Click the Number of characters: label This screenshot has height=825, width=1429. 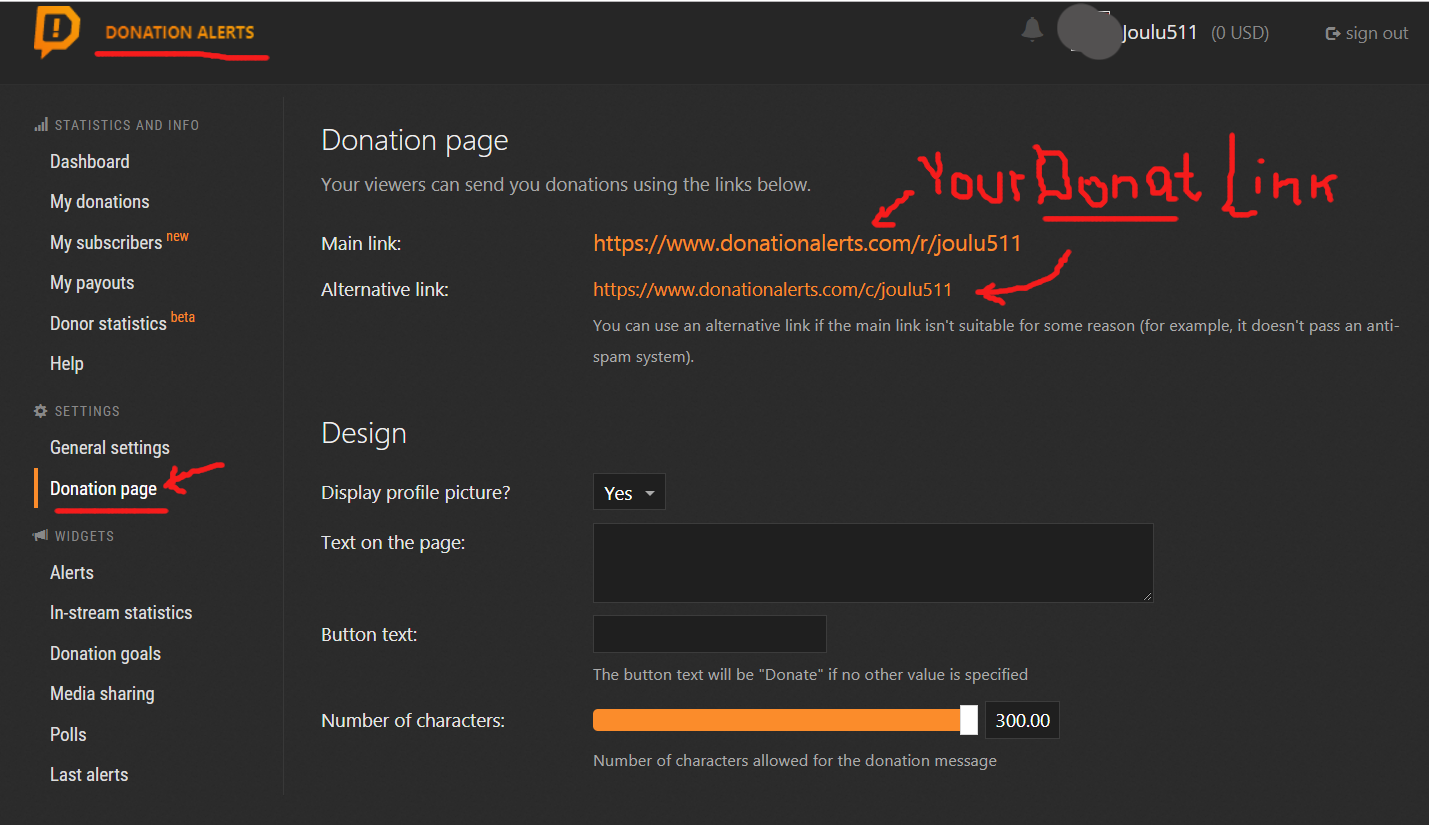pyautogui.click(x=413, y=720)
